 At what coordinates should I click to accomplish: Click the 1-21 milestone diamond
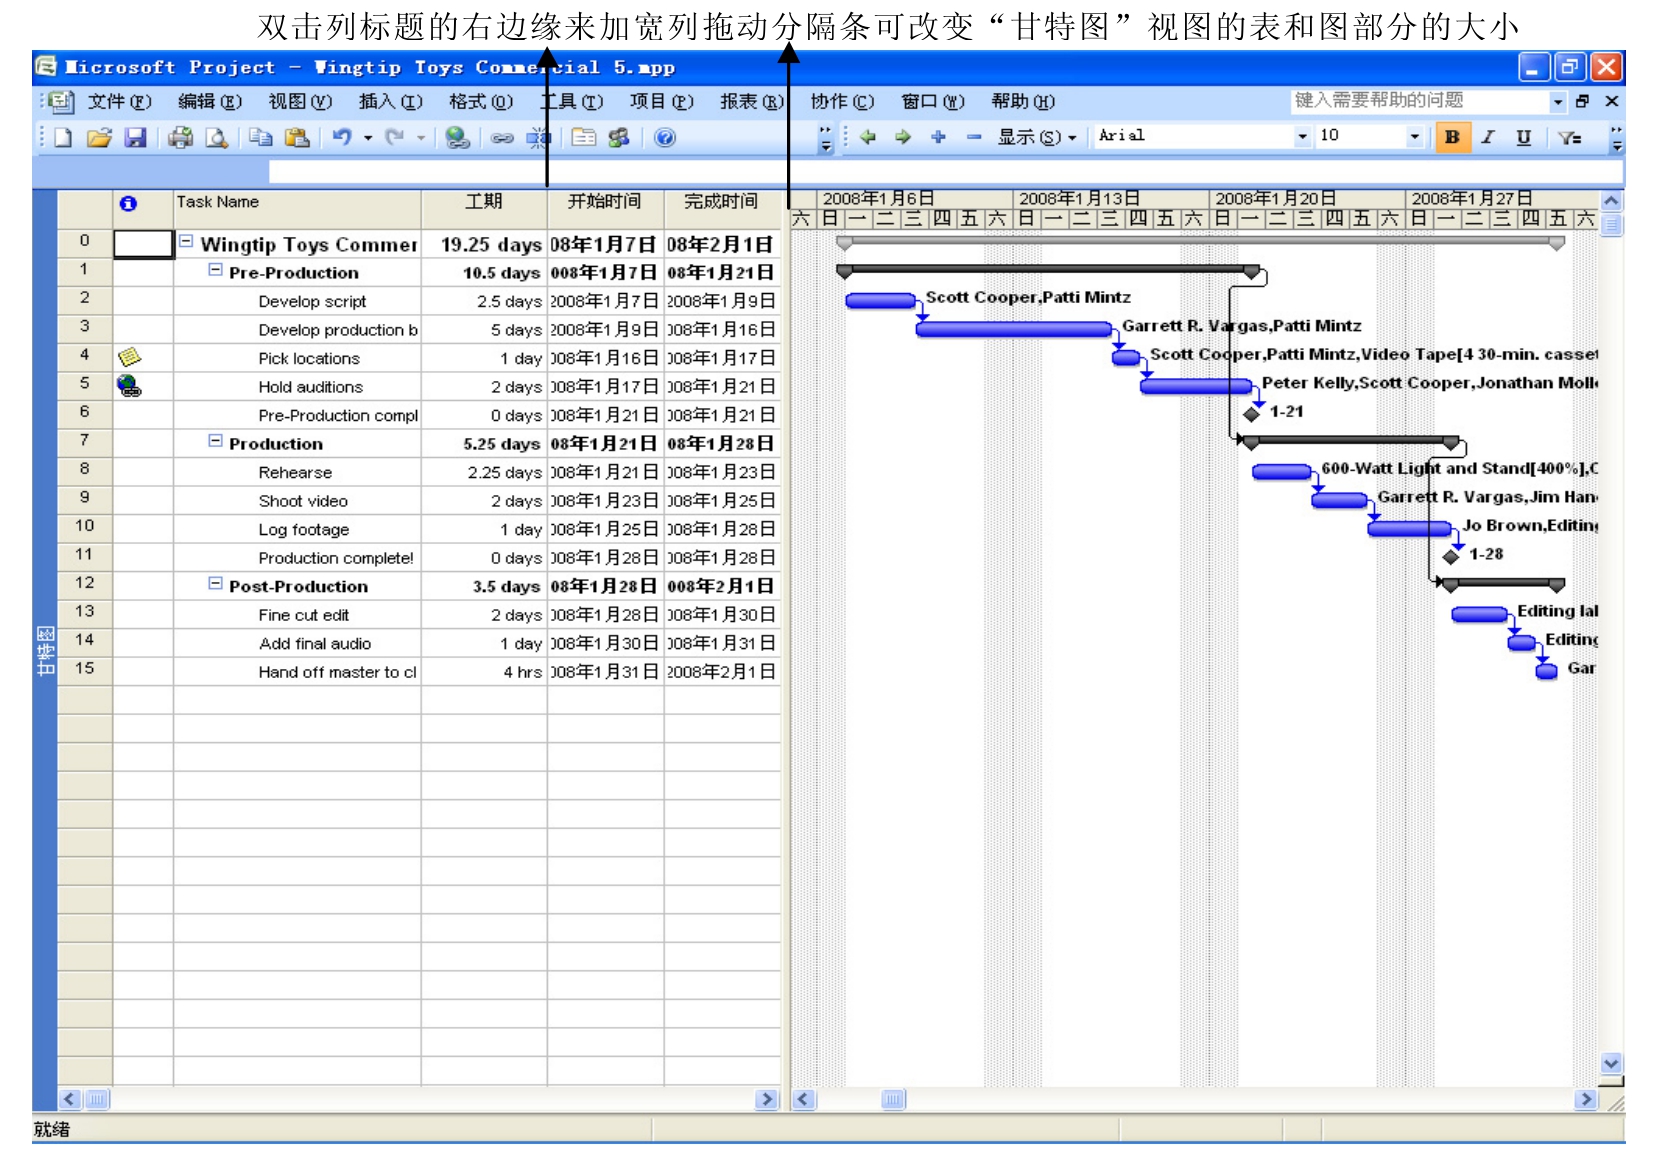point(1251,414)
